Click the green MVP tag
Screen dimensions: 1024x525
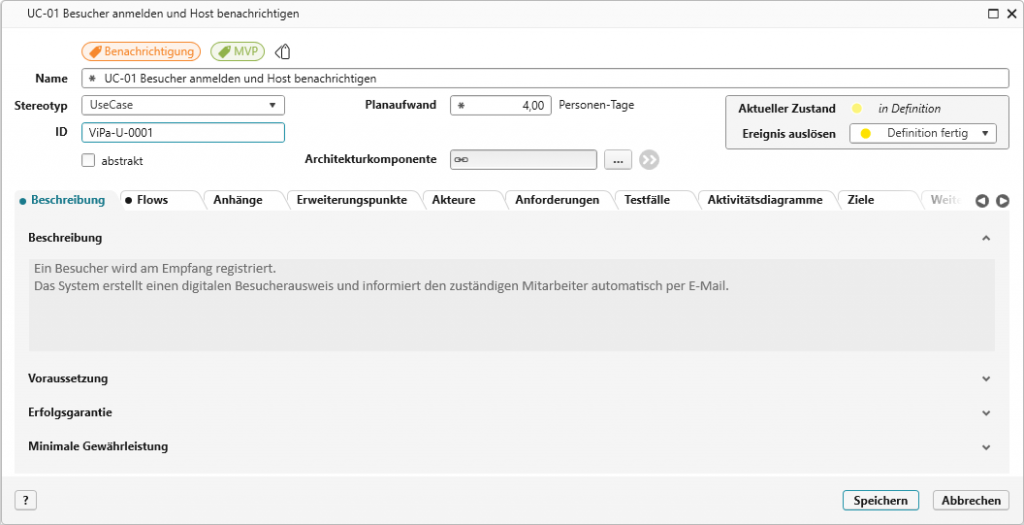[x=237, y=52]
